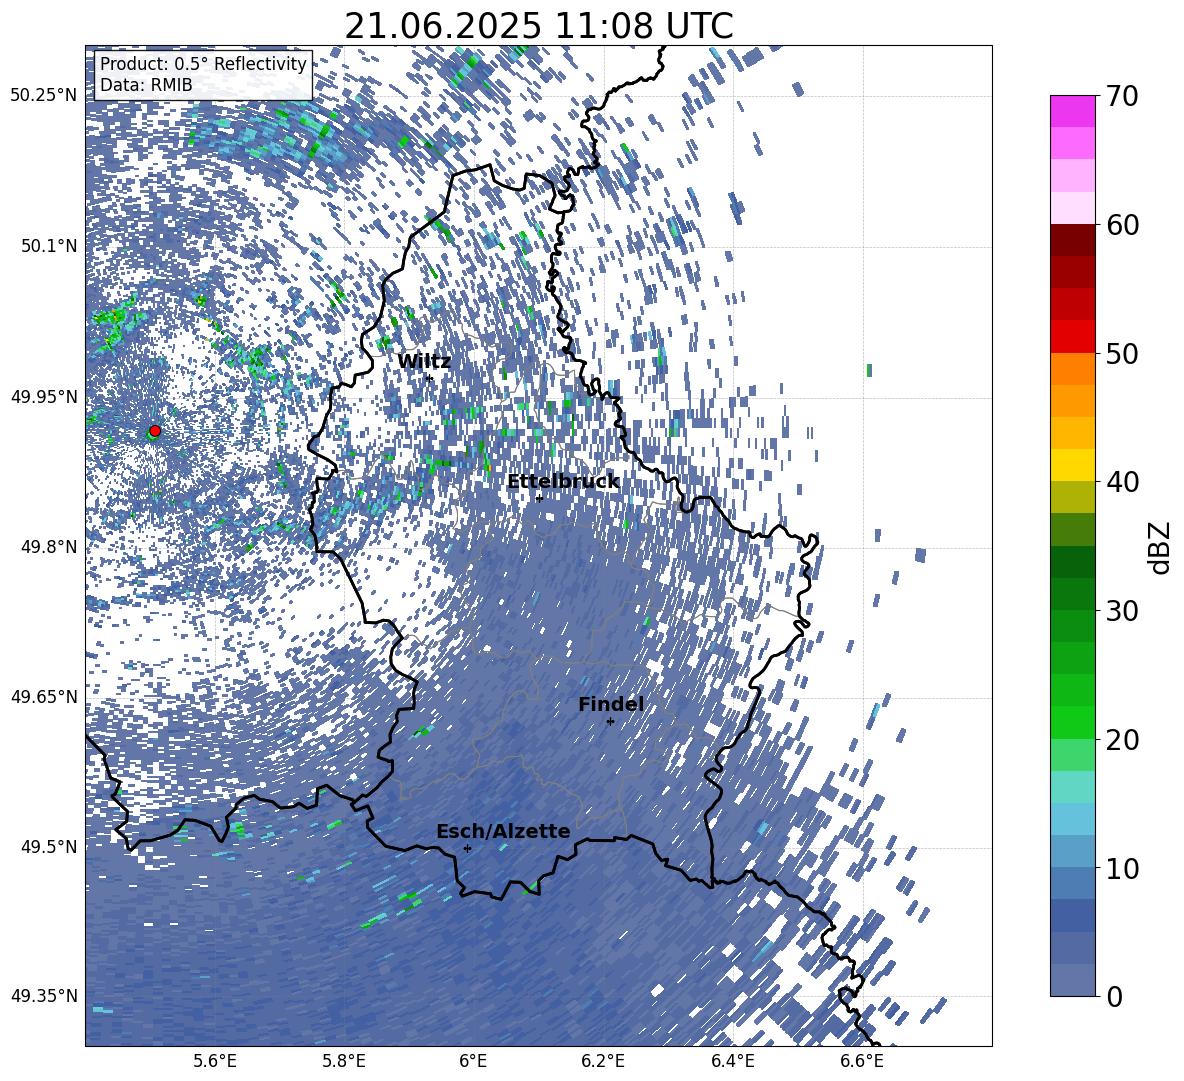Image resolution: width=1184 pixels, height=1081 pixels.
Task: Click the cross marker below Wiltz
Action: click(x=429, y=378)
